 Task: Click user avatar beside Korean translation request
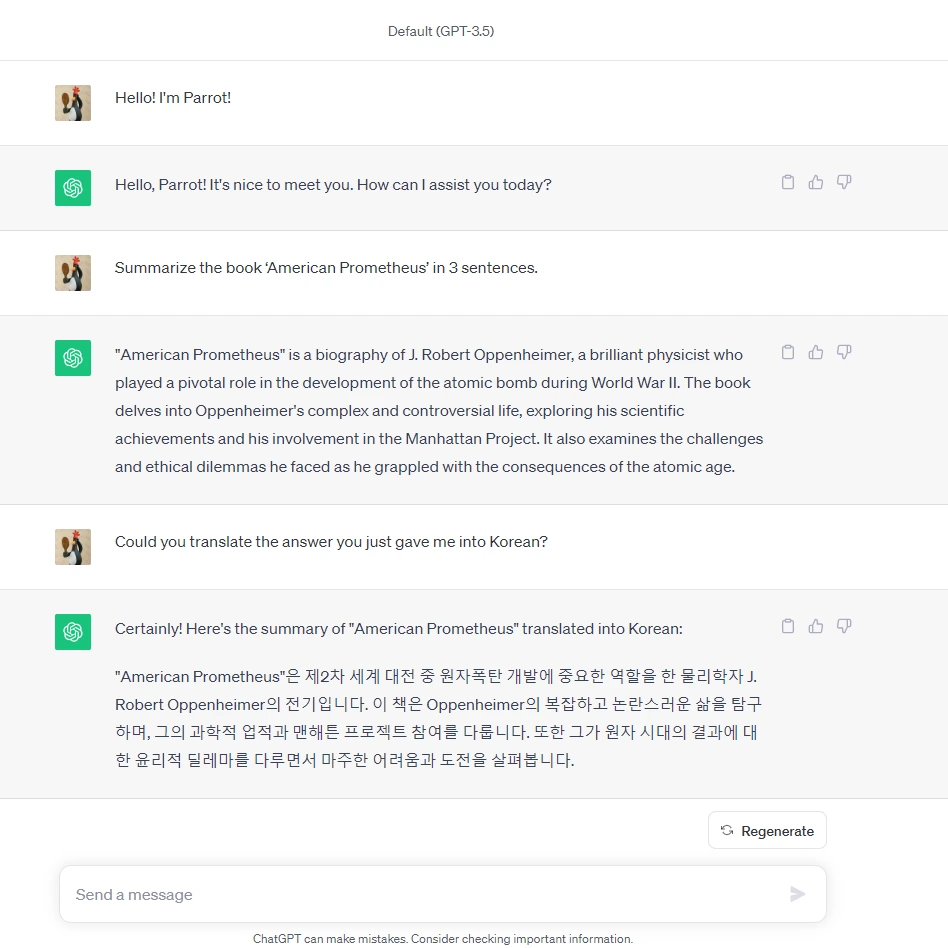(x=73, y=547)
